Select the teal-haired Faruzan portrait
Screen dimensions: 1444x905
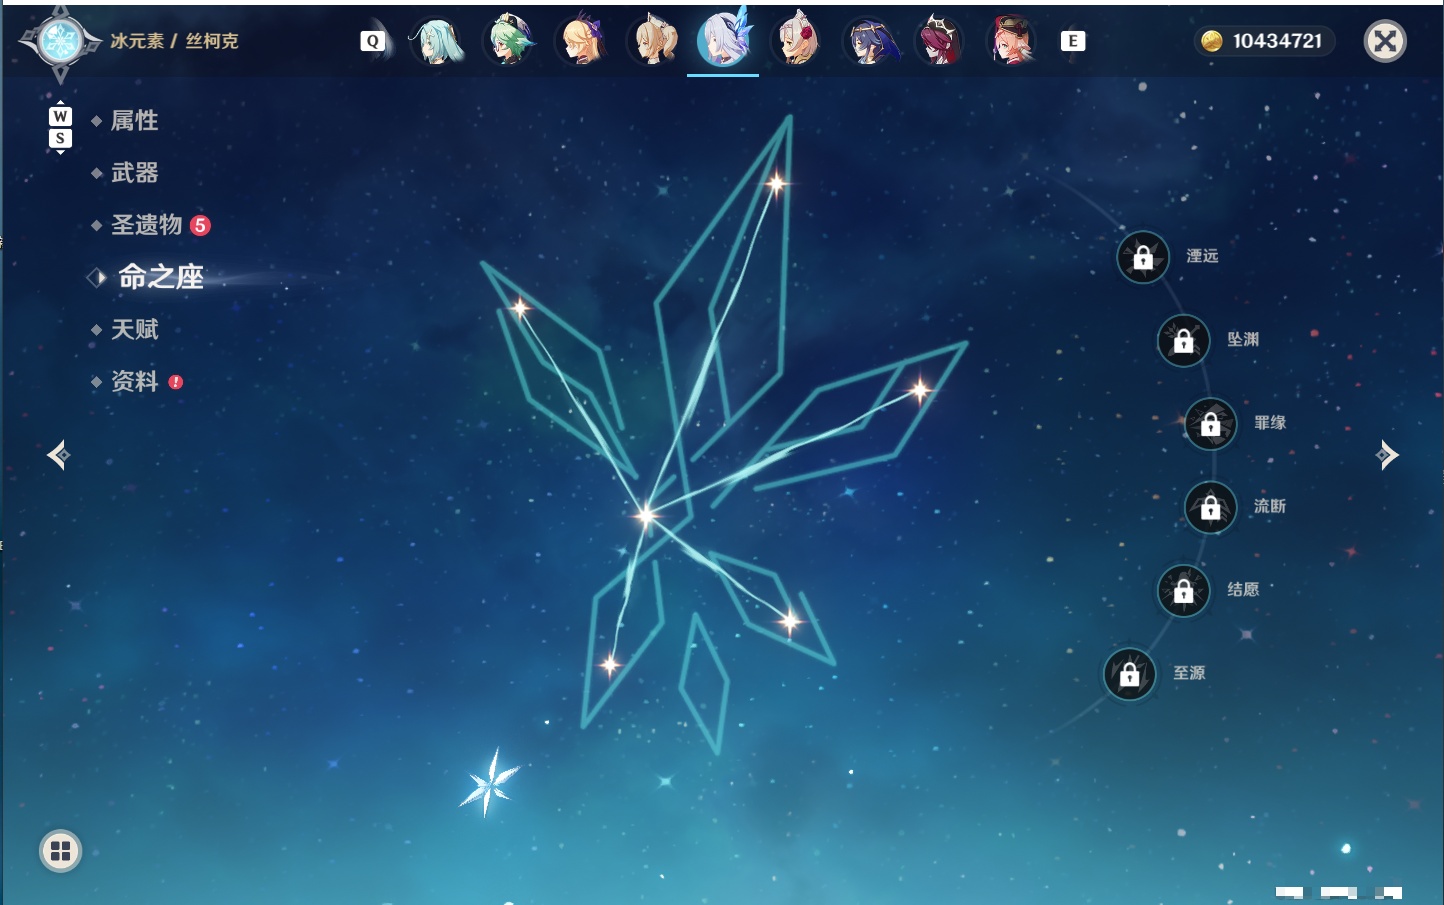(x=437, y=41)
